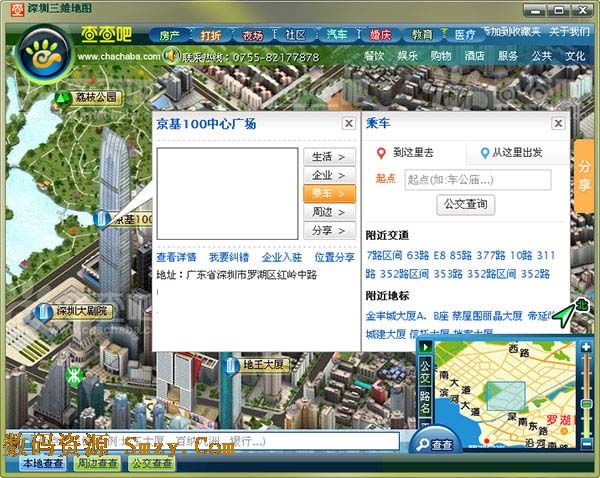Click the 位置分享 link
The image size is (600, 478).
(x=334, y=257)
